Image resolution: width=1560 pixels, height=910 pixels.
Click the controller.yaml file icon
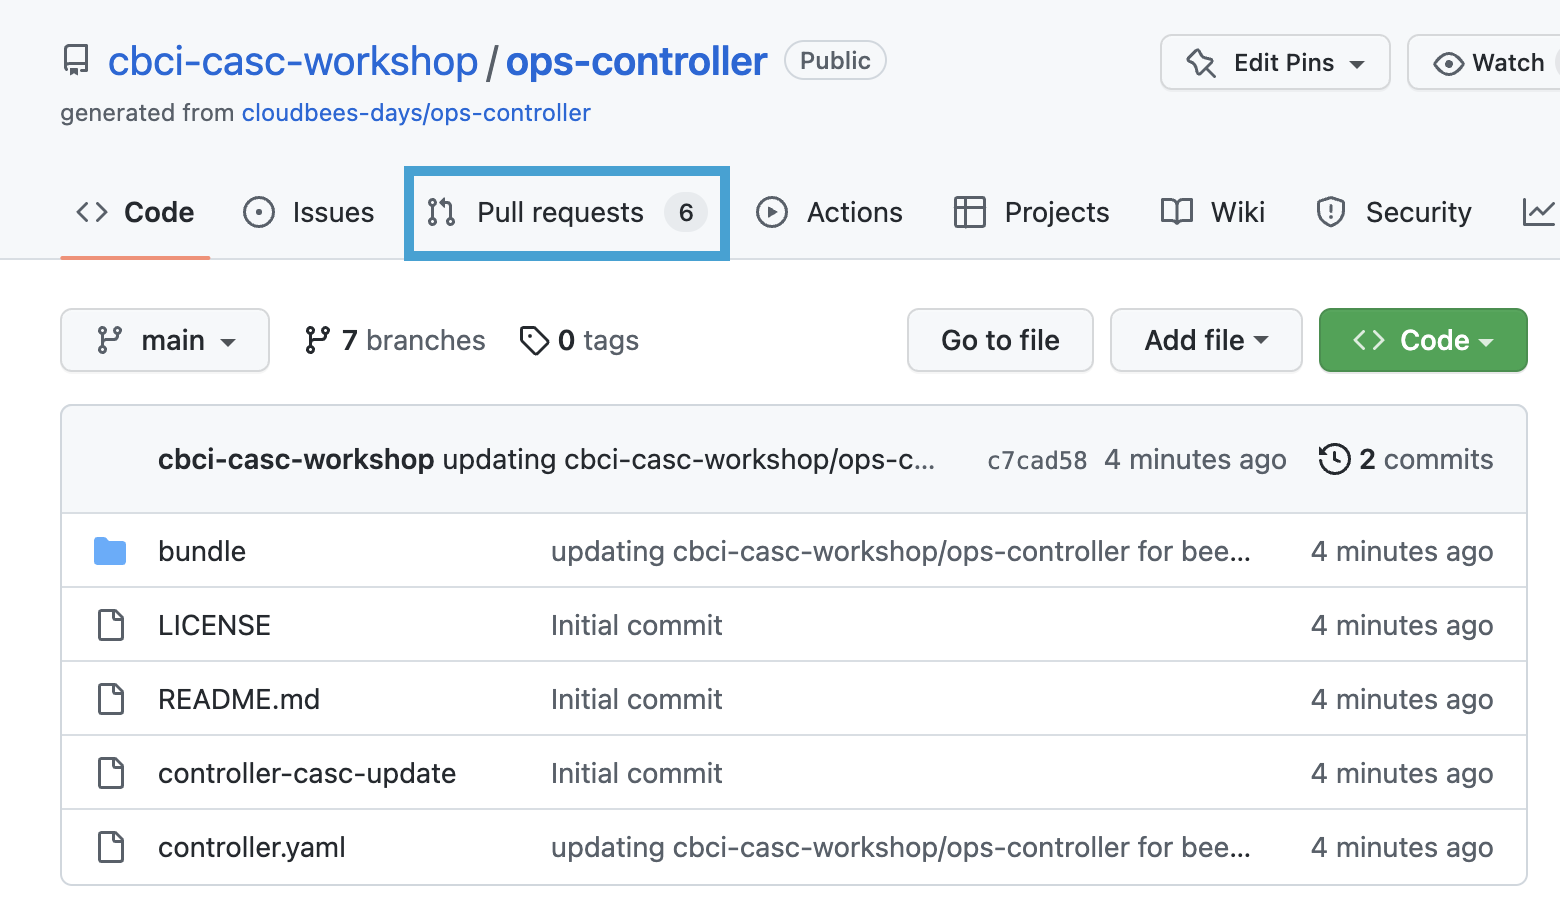click(111, 847)
